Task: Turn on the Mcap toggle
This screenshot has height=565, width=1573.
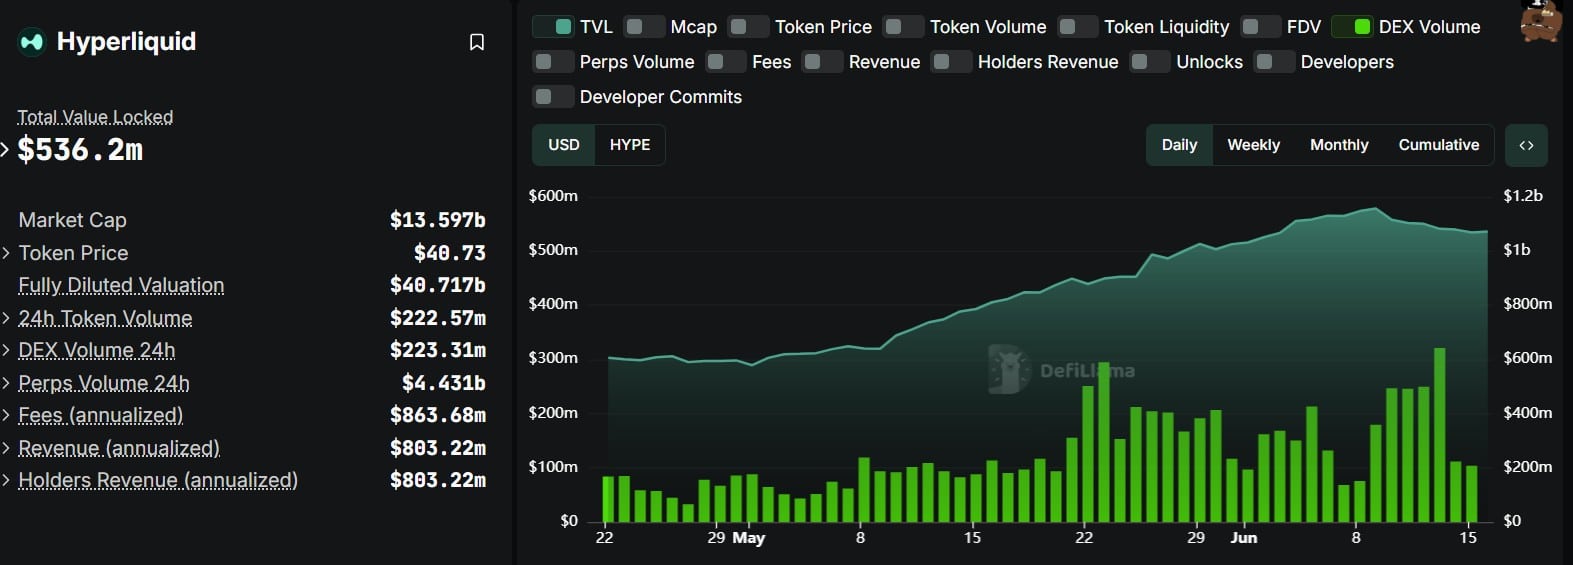Action: coord(644,27)
